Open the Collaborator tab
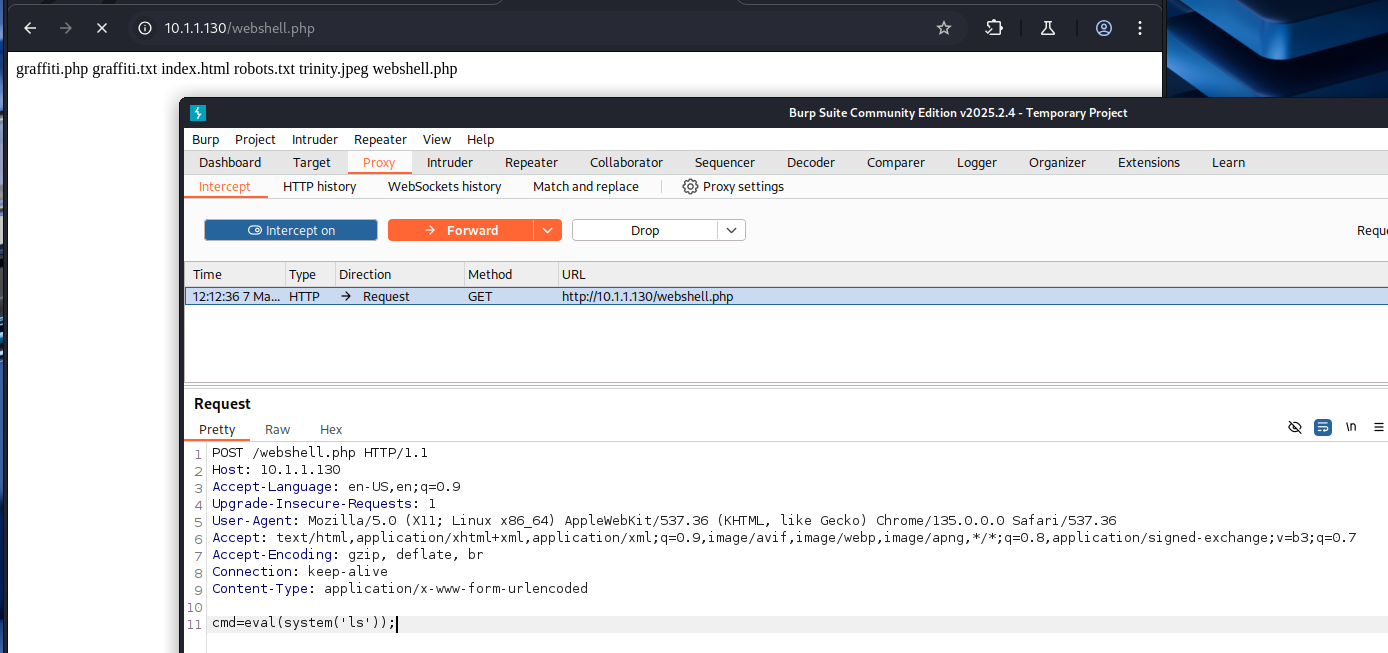1388x653 pixels. [x=626, y=162]
